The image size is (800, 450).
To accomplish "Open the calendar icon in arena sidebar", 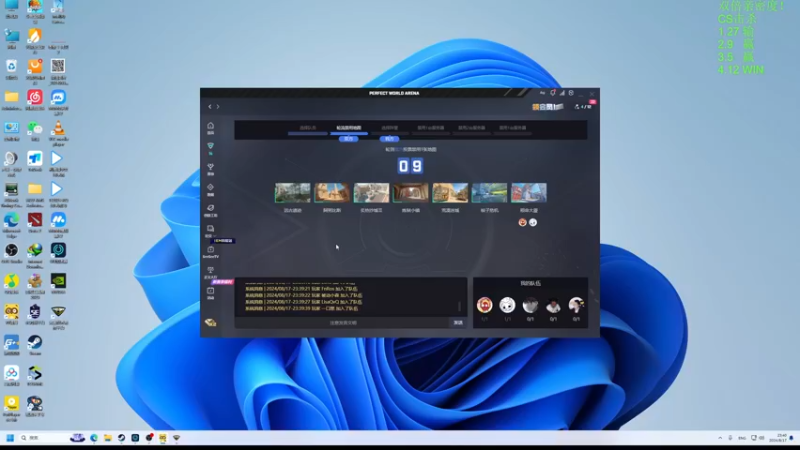I will tap(210, 290).
